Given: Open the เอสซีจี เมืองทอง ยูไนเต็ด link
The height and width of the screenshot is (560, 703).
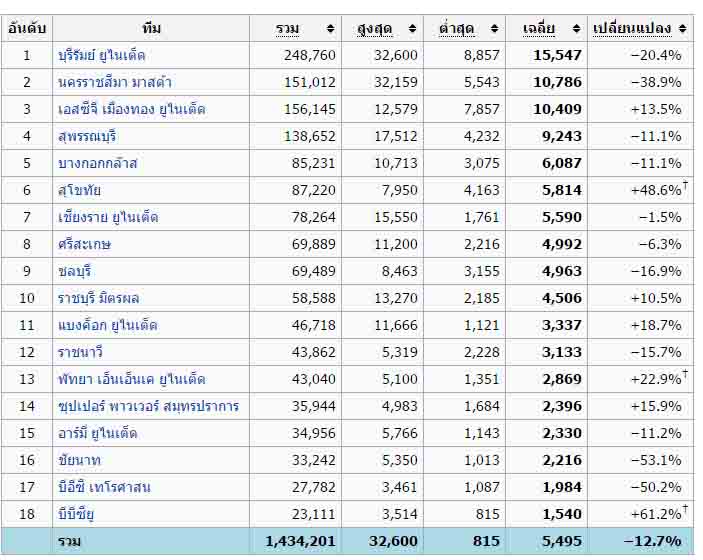Looking at the screenshot, I should click(x=132, y=109).
